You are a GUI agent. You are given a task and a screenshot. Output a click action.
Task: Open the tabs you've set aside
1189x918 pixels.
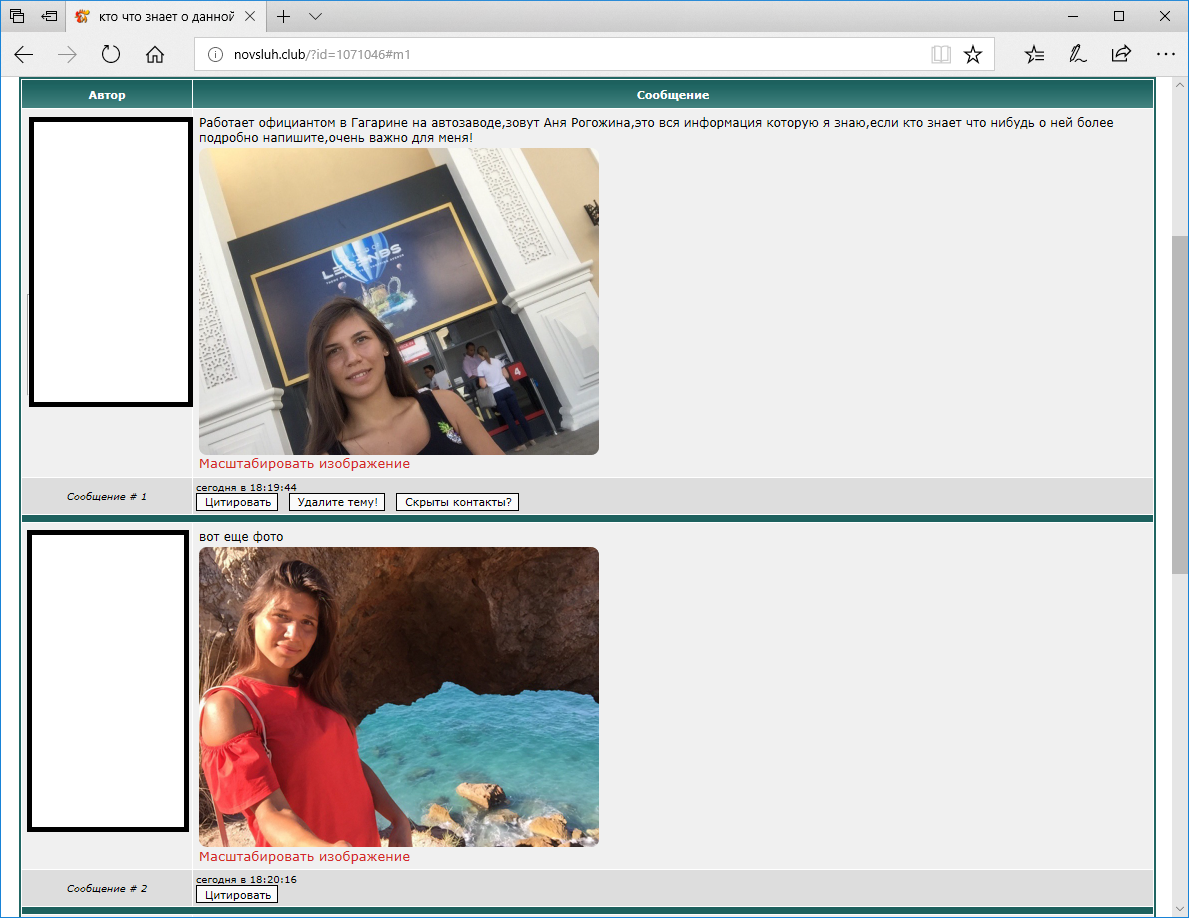tap(17, 16)
